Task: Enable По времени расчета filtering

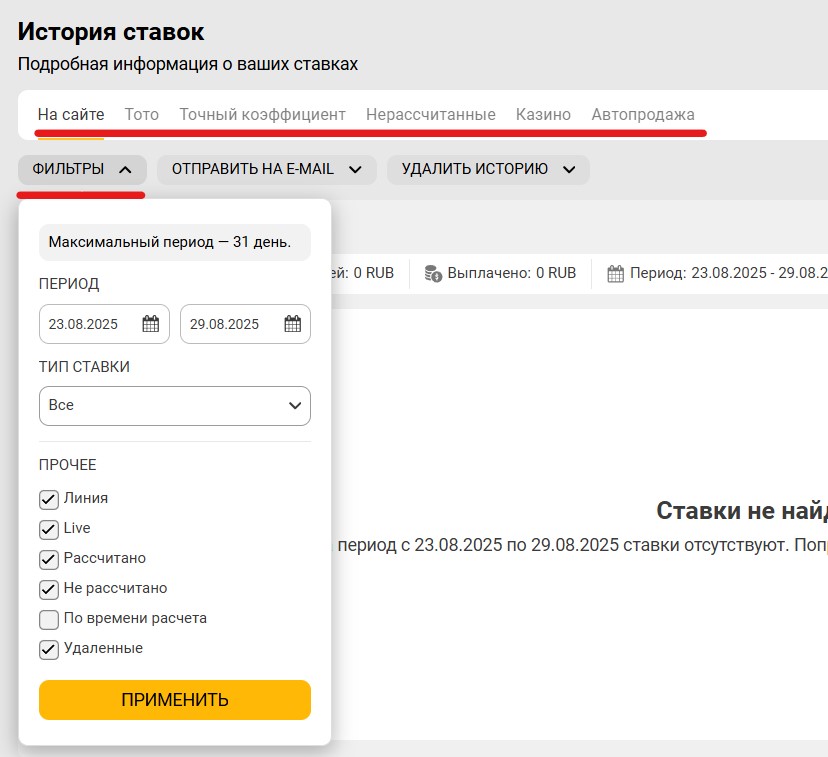Action: coord(49,618)
